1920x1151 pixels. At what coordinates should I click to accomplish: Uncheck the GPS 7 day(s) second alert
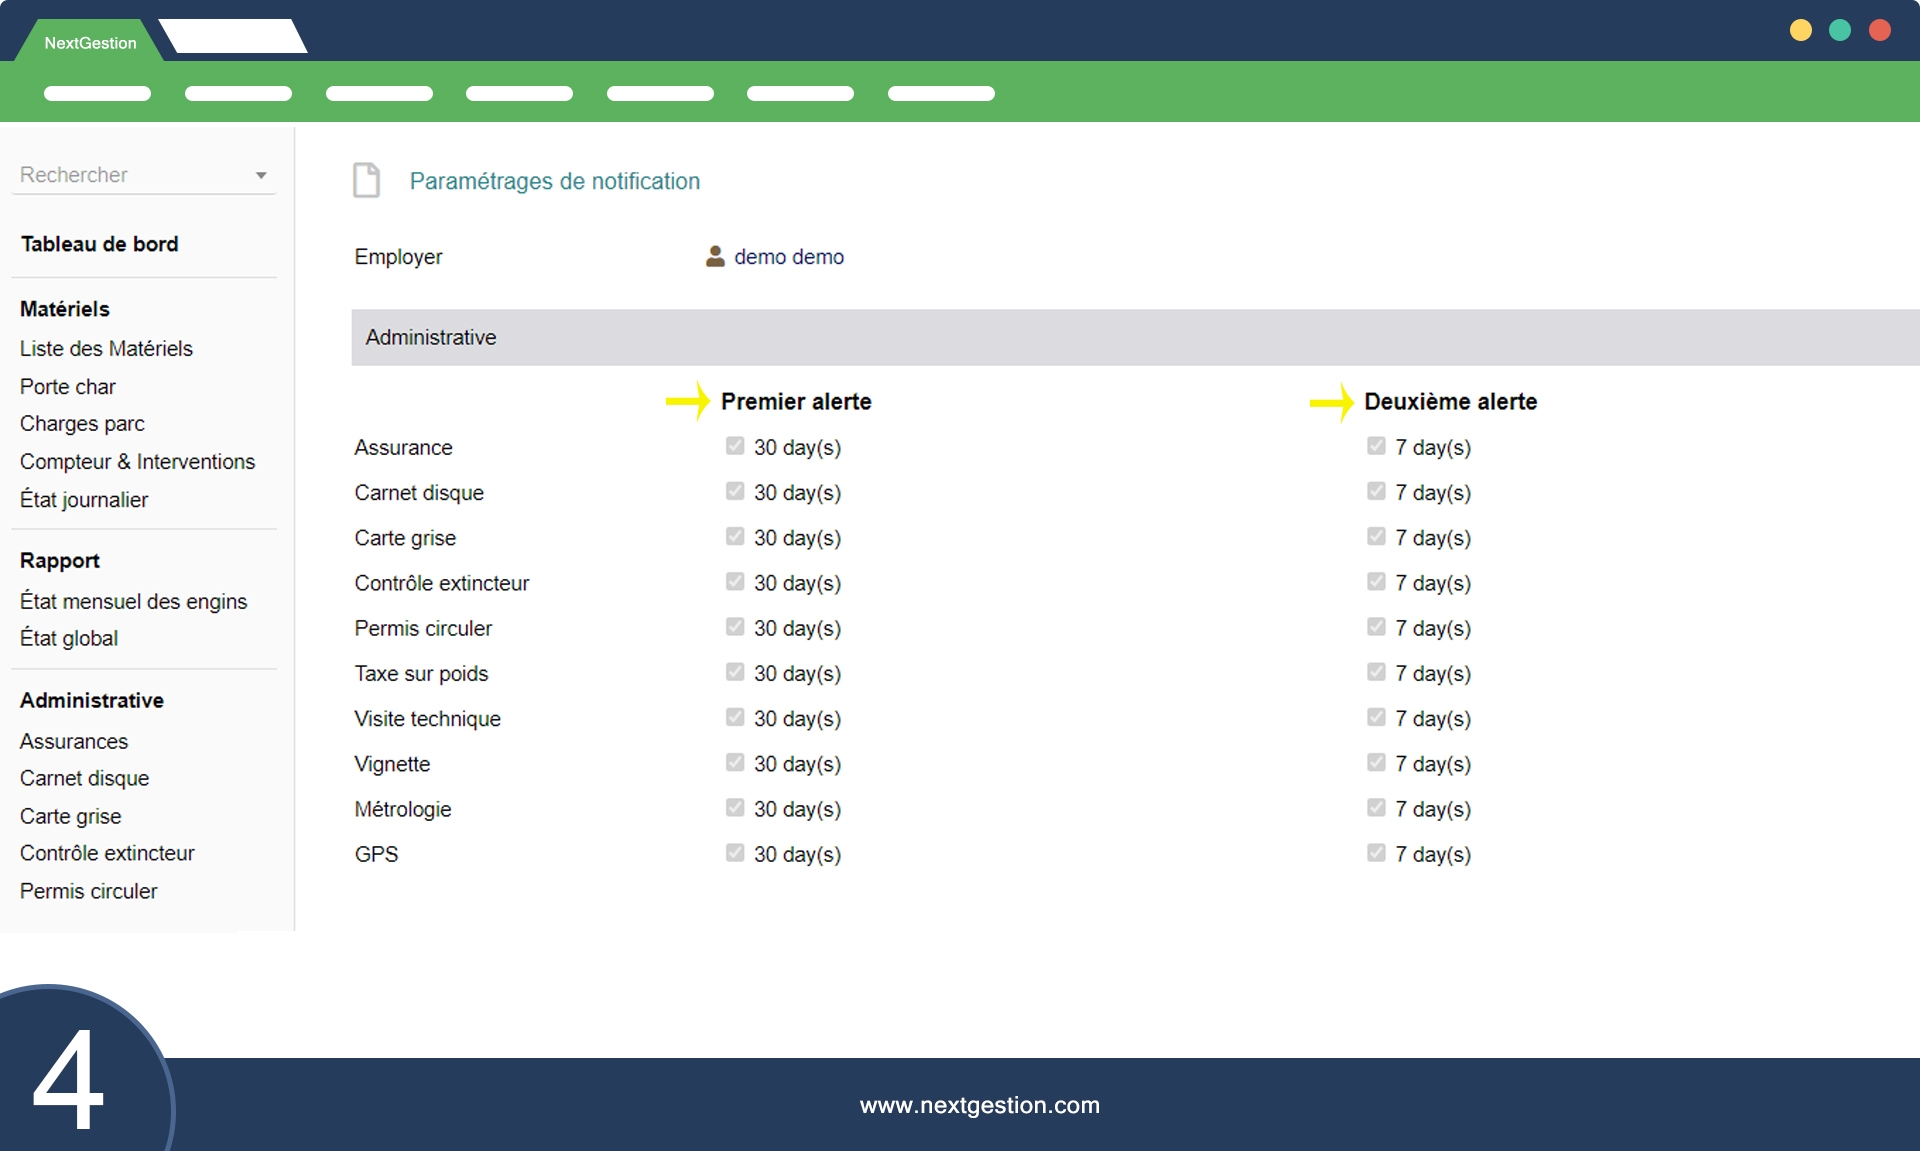point(1376,853)
